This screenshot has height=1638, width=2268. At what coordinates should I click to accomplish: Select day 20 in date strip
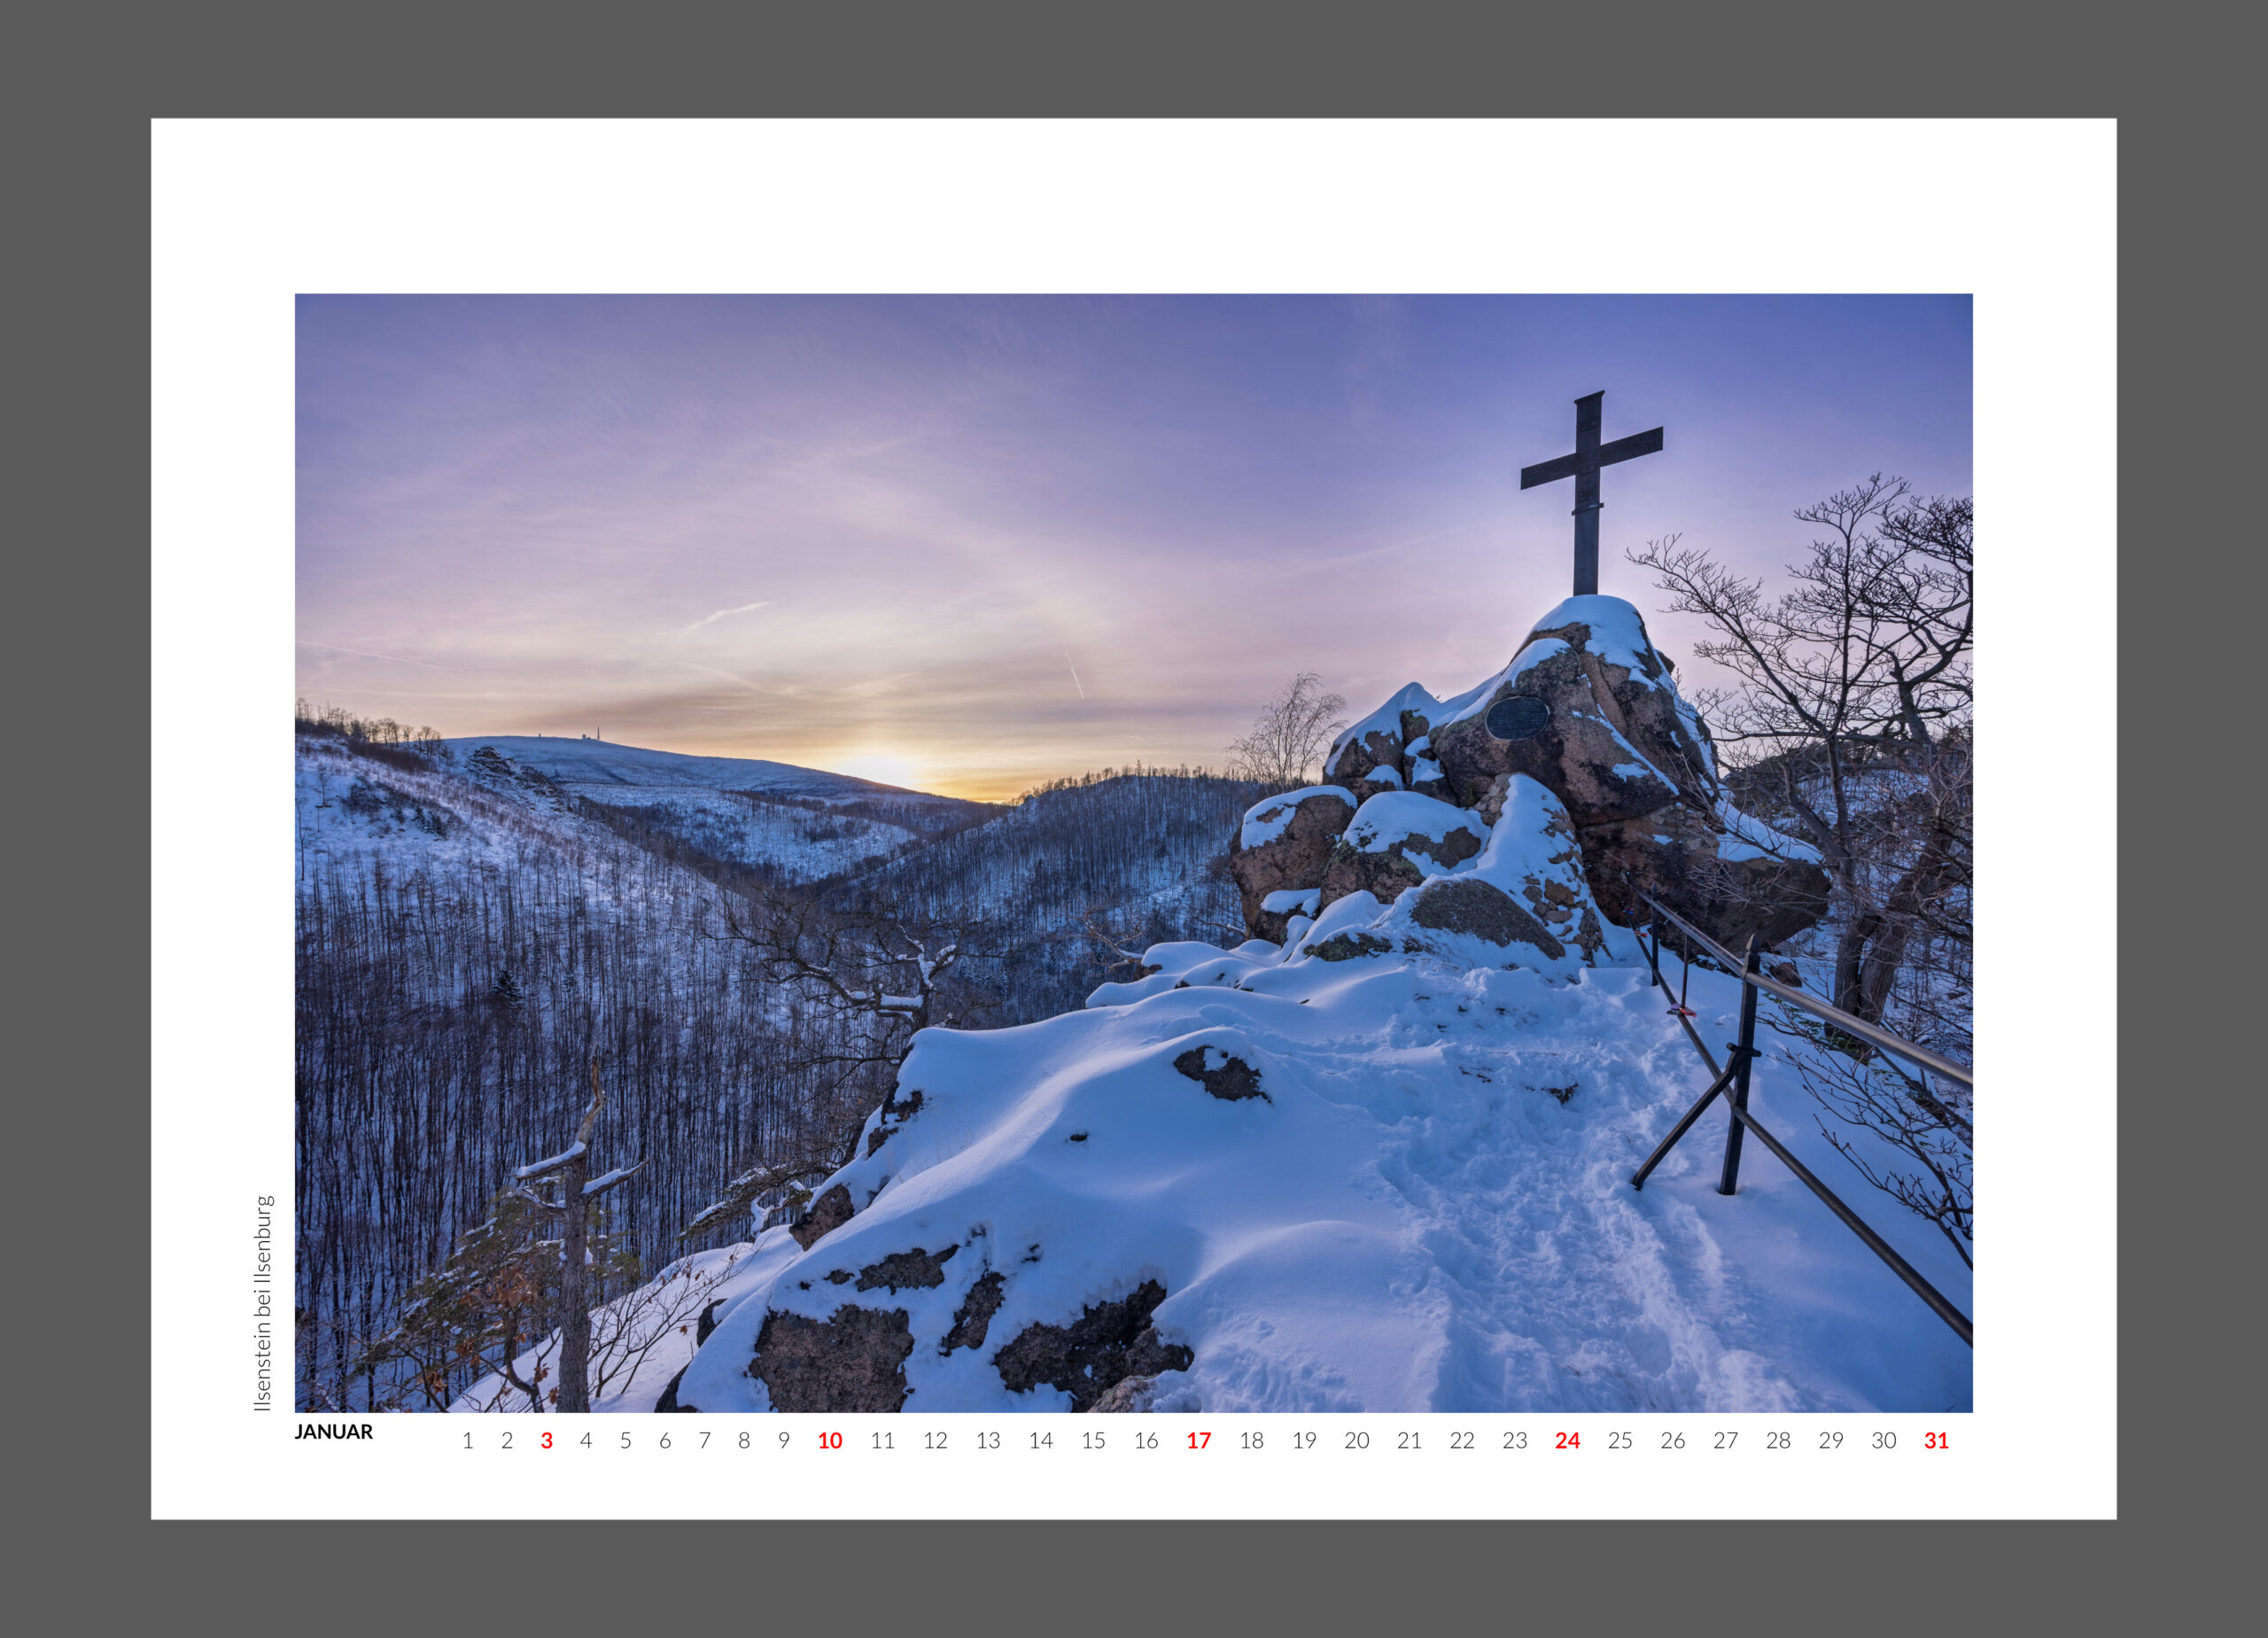point(1356,1440)
